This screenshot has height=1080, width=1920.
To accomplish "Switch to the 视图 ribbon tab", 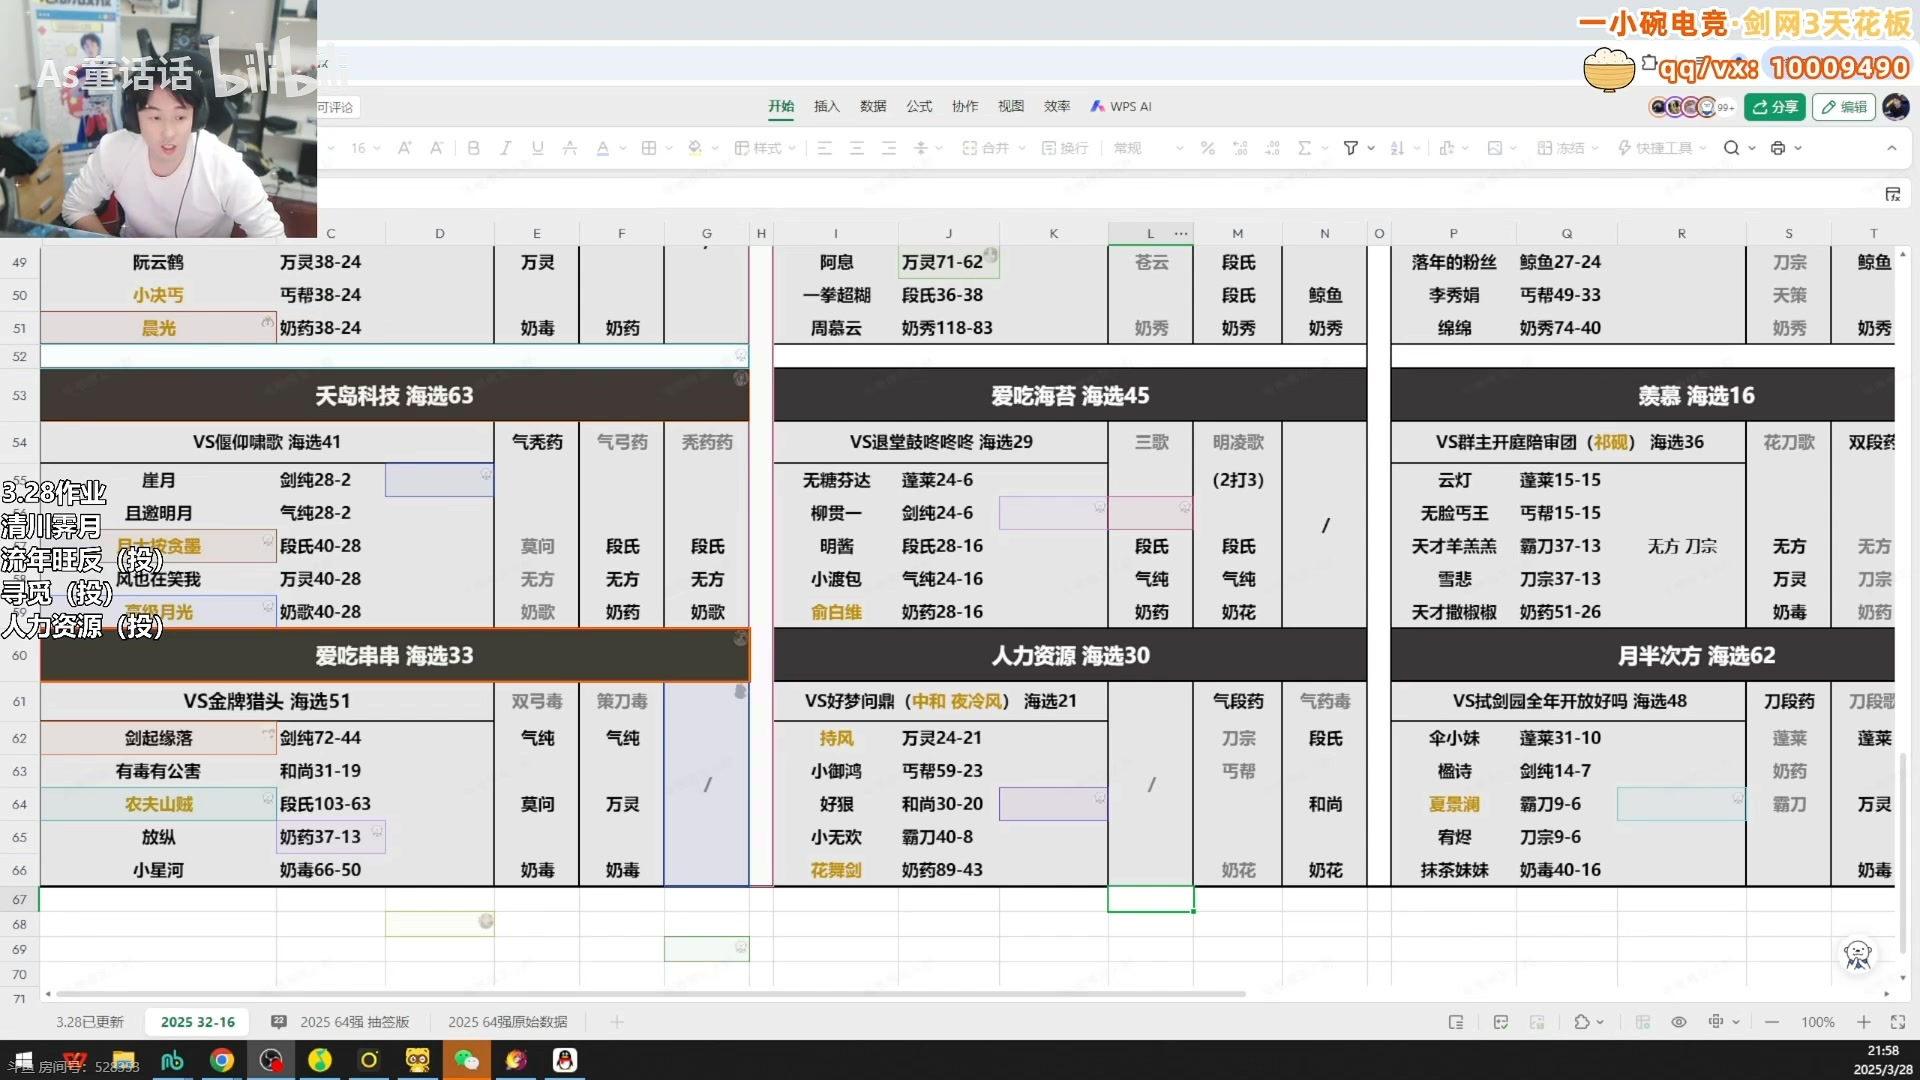I will coord(1011,106).
